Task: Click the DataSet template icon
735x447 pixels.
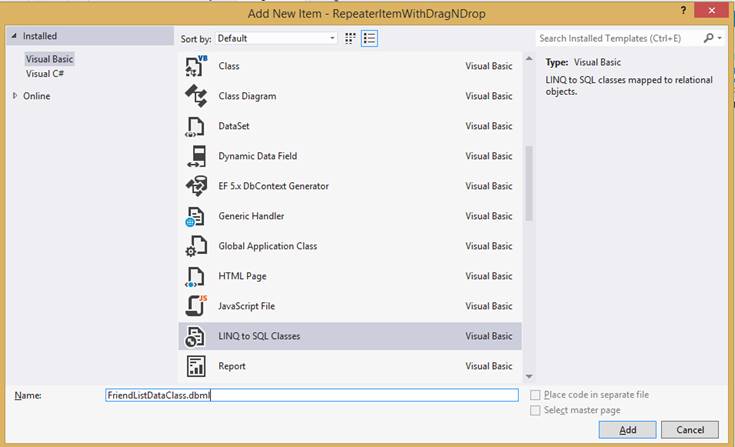Action: (196, 126)
